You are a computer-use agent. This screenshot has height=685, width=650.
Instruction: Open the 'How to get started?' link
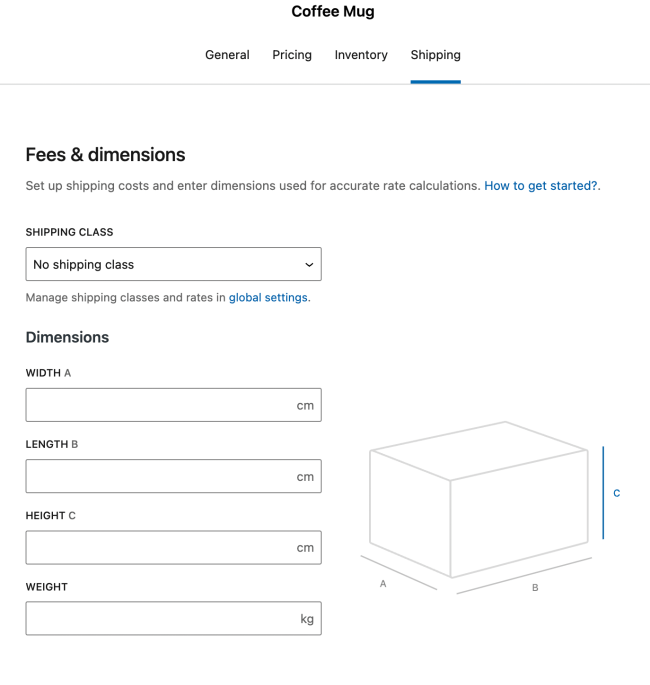(x=540, y=186)
